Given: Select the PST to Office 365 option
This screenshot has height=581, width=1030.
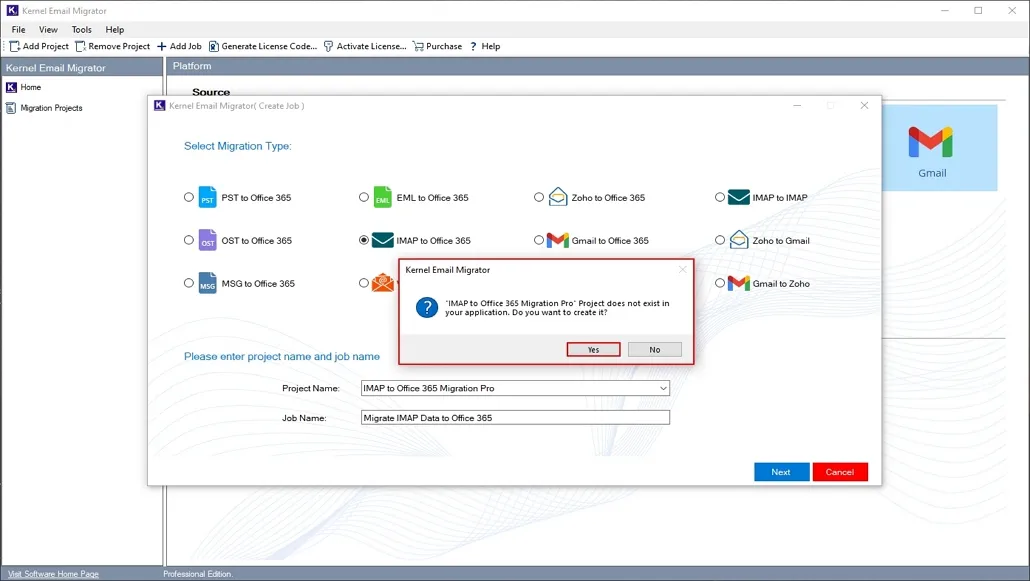Looking at the screenshot, I should (x=188, y=197).
